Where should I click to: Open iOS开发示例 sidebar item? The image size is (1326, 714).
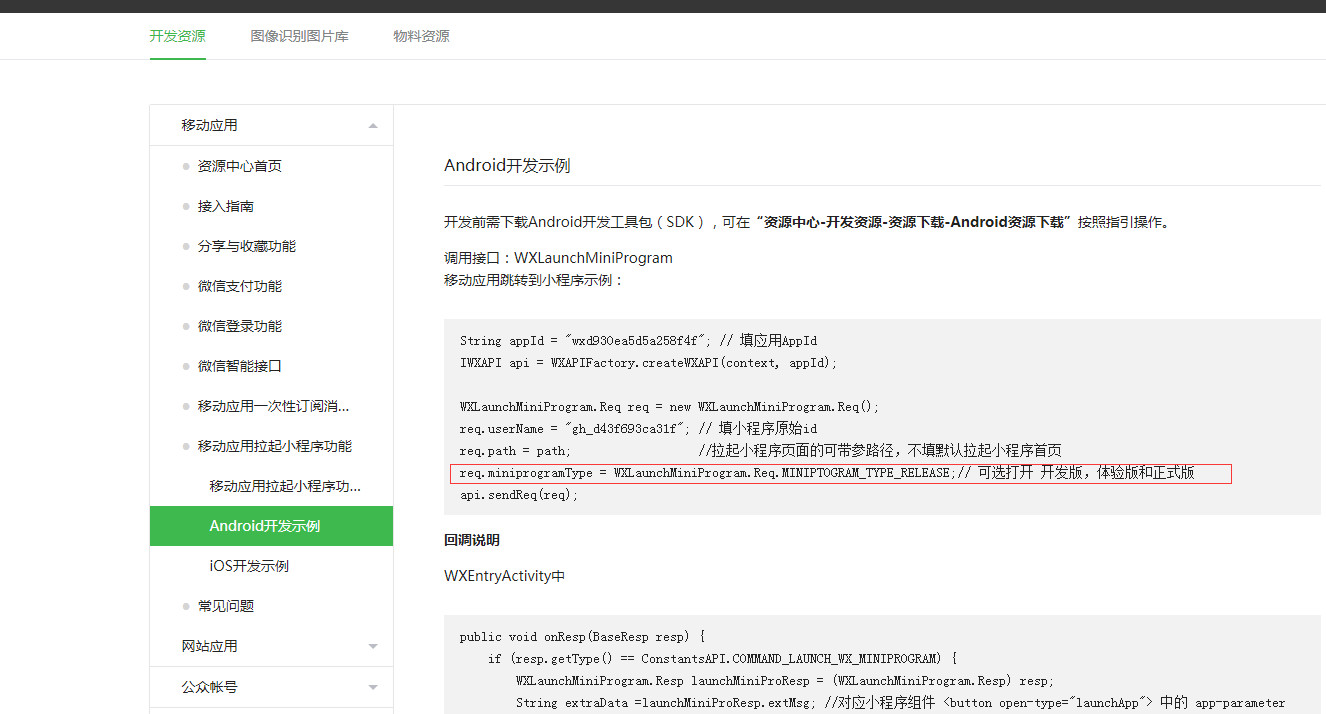(x=249, y=566)
